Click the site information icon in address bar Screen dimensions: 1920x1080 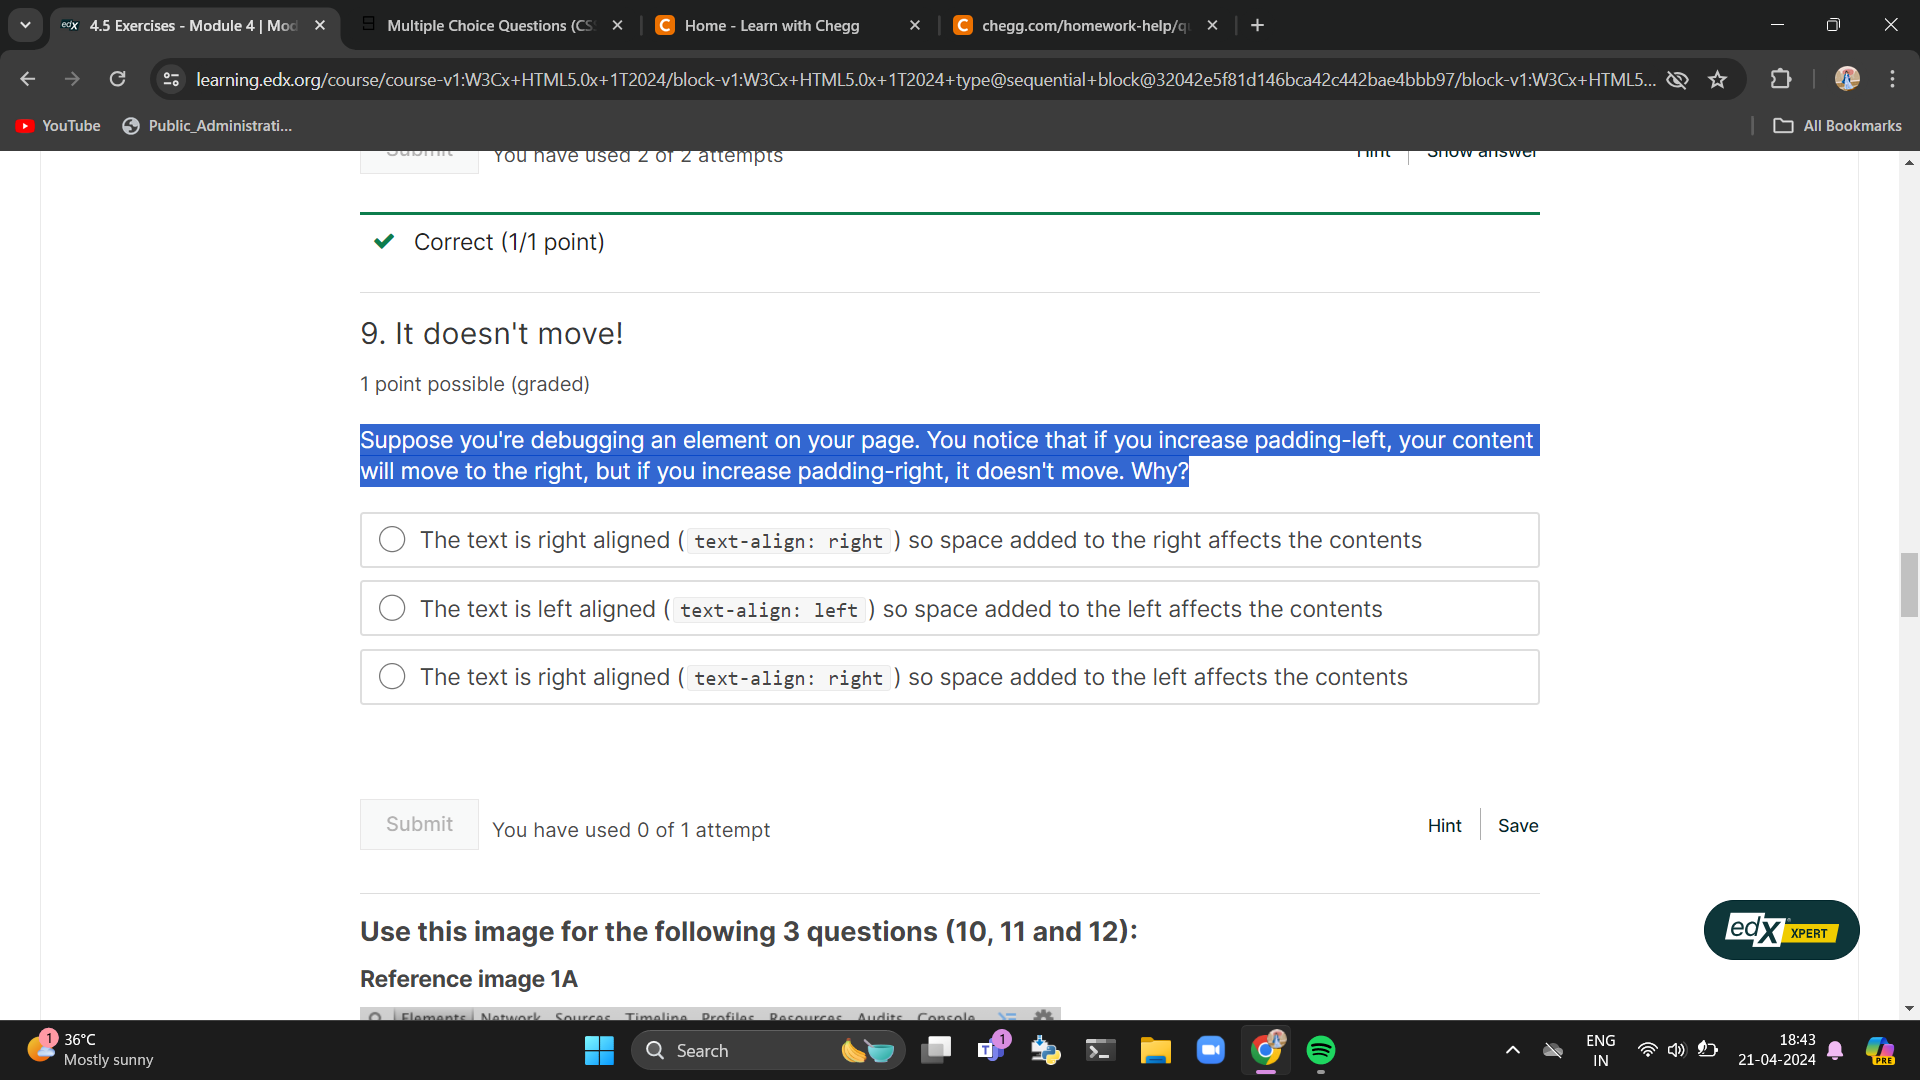tap(171, 79)
